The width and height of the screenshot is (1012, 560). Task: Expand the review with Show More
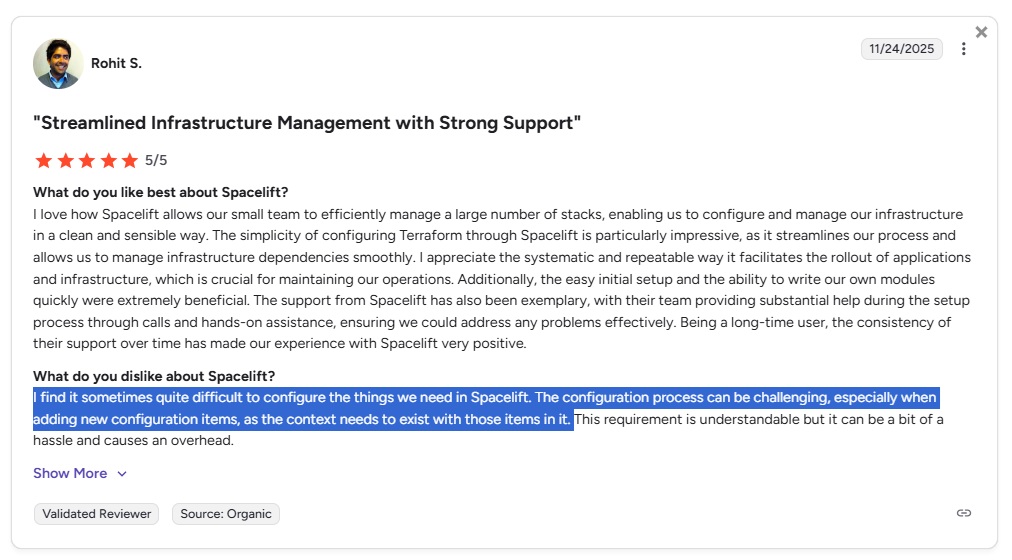coord(70,473)
